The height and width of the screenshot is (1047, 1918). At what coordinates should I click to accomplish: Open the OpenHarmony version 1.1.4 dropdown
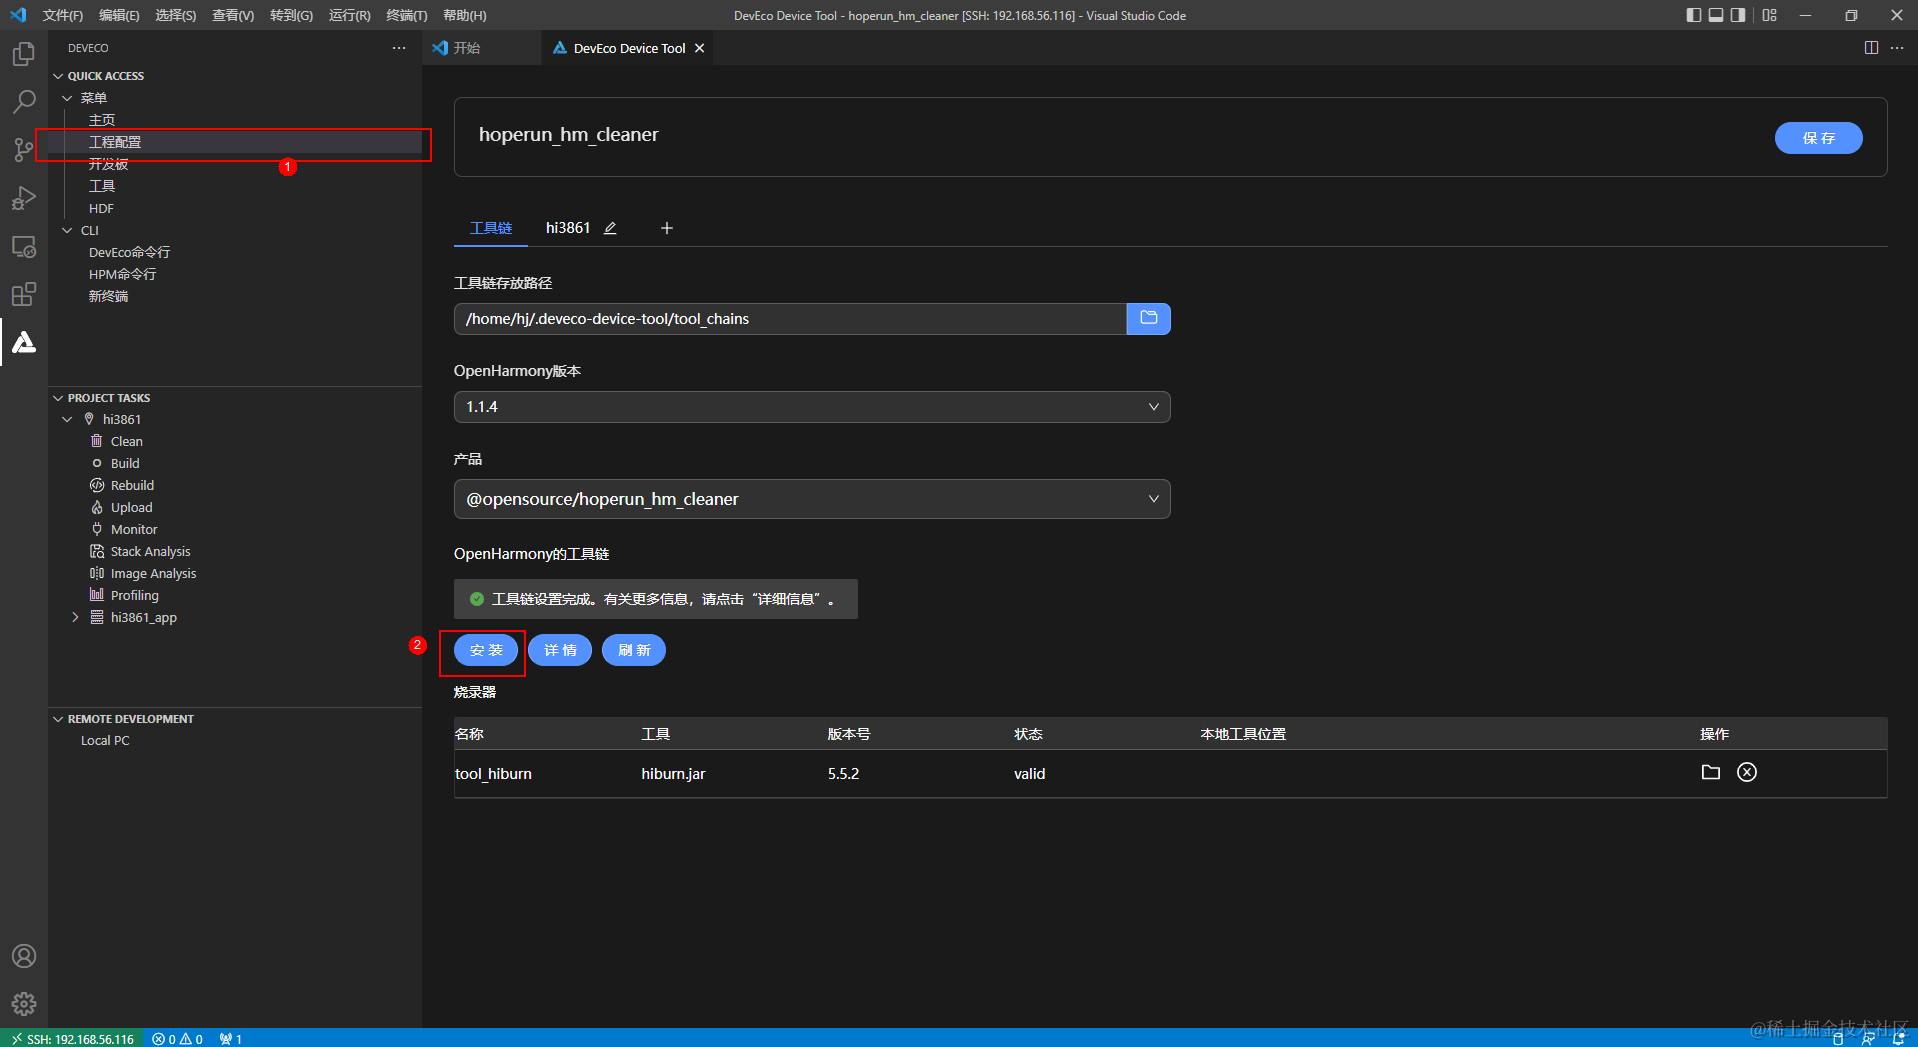click(812, 407)
